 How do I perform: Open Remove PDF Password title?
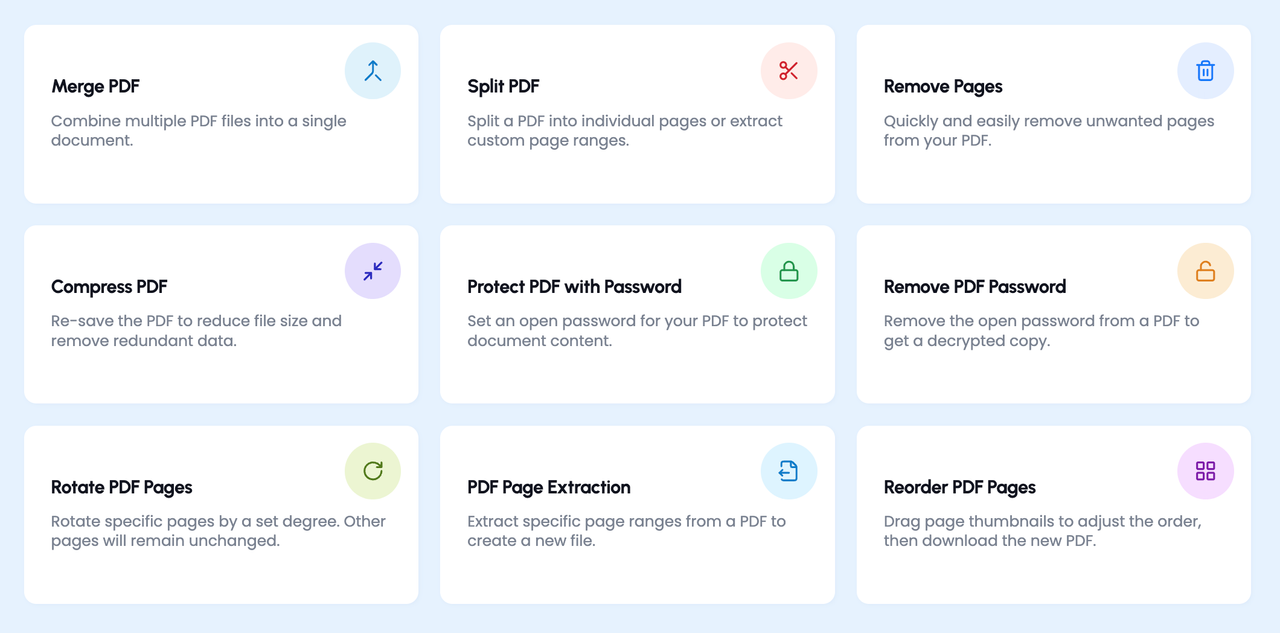[x=974, y=287]
